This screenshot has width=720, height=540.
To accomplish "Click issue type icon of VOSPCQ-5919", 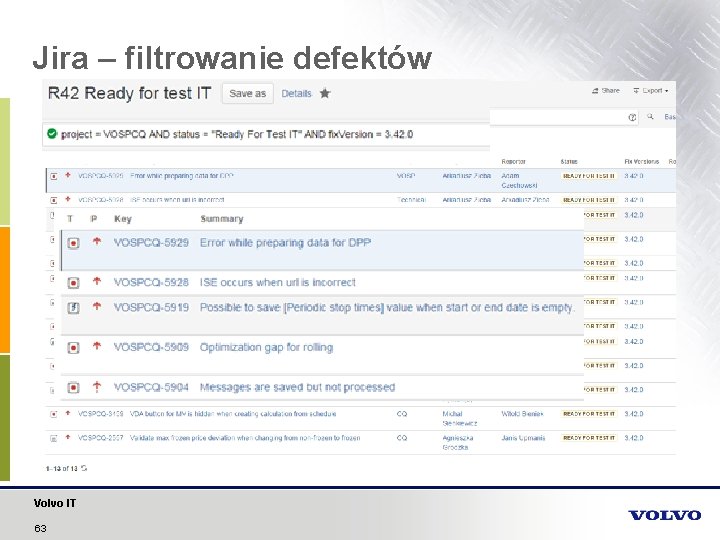I will 73,308.
